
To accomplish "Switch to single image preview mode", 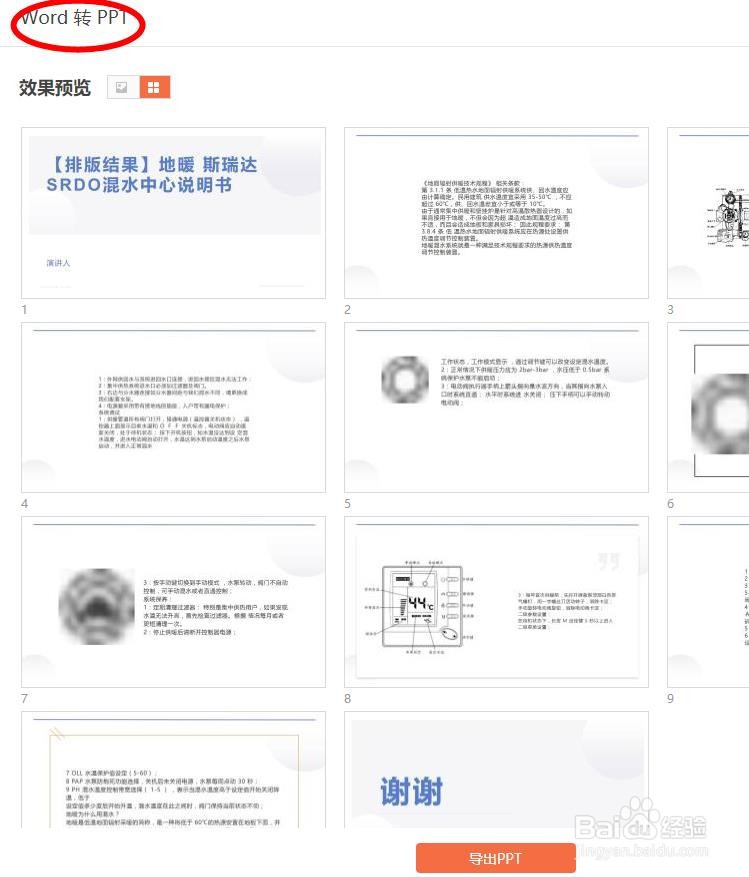I will click(123, 87).
